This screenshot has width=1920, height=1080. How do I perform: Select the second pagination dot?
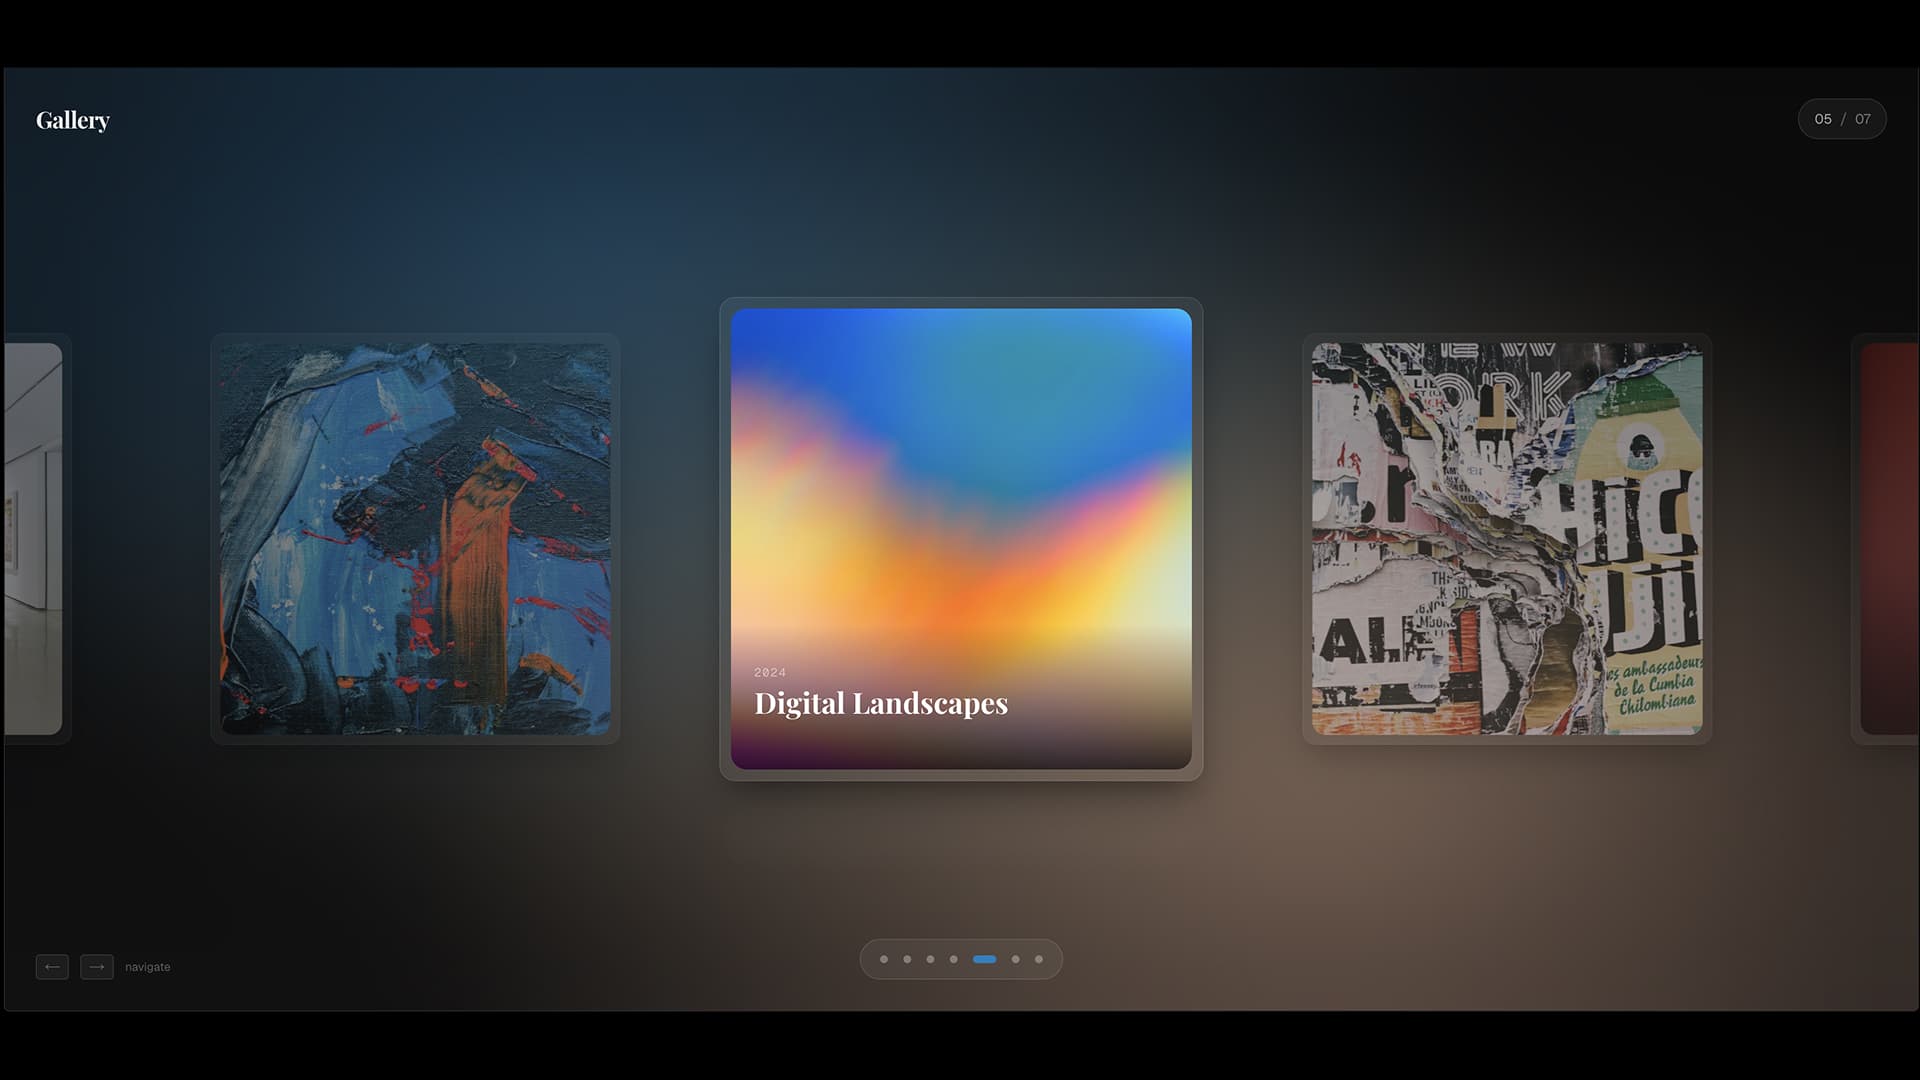pyautogui.click(x=908, y=959)
